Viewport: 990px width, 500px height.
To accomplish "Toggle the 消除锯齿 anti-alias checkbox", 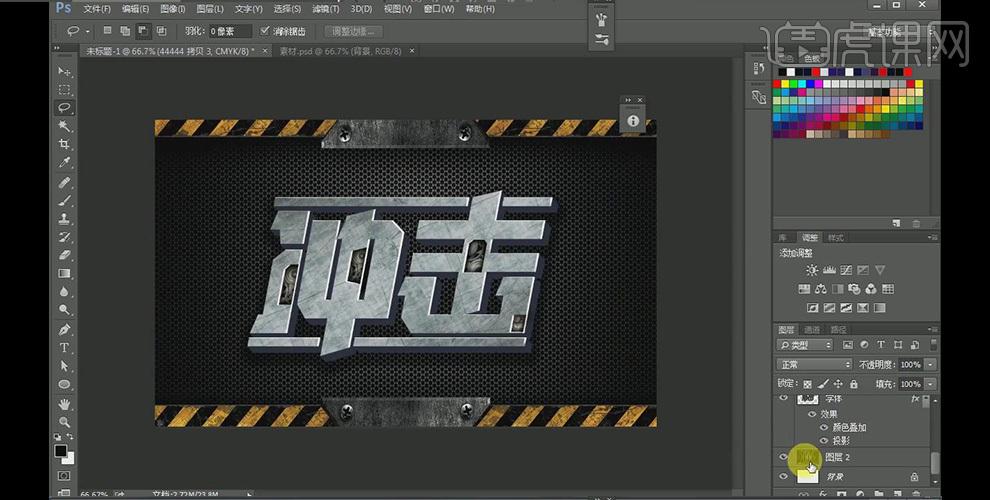I will click(x=265, y=30).
